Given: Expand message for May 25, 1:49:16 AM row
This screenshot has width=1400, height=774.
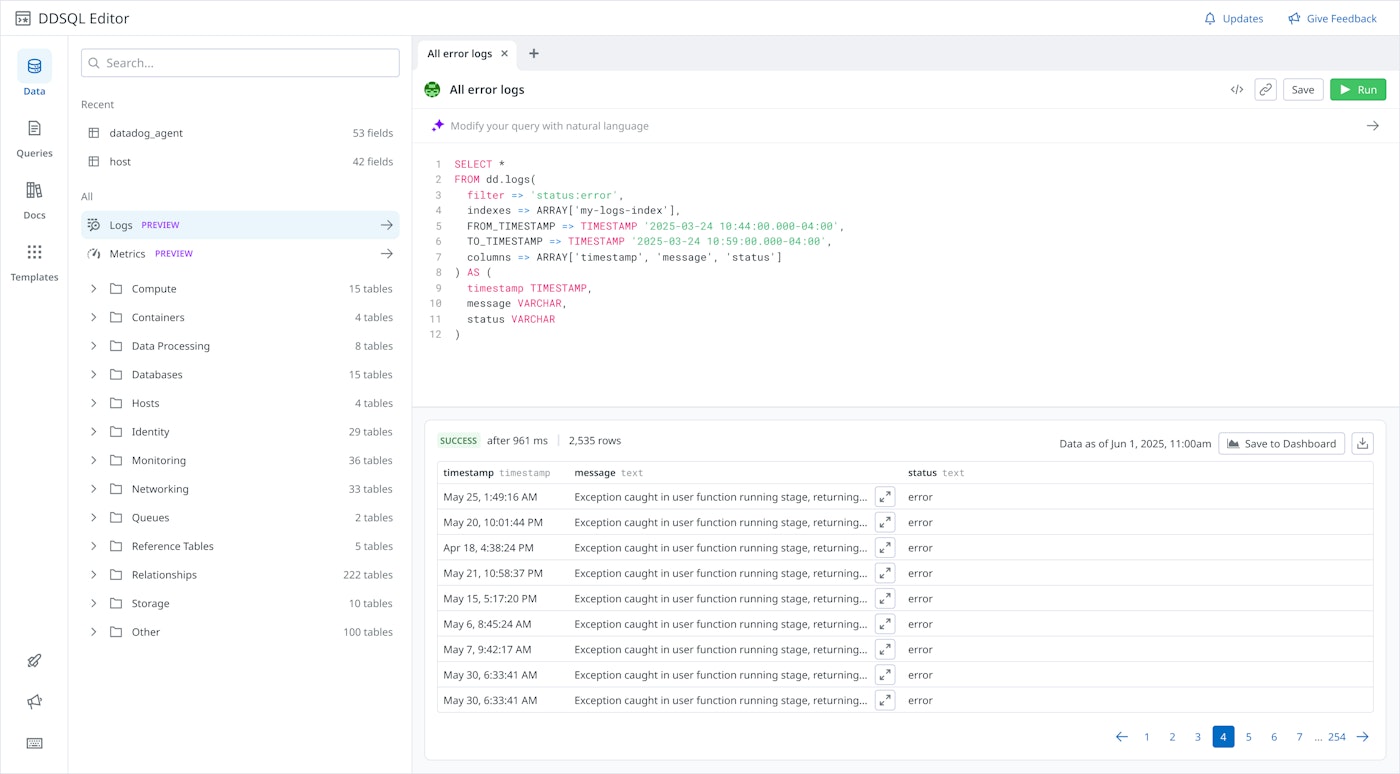Looking at the screenshot, I should pos(885,497).
